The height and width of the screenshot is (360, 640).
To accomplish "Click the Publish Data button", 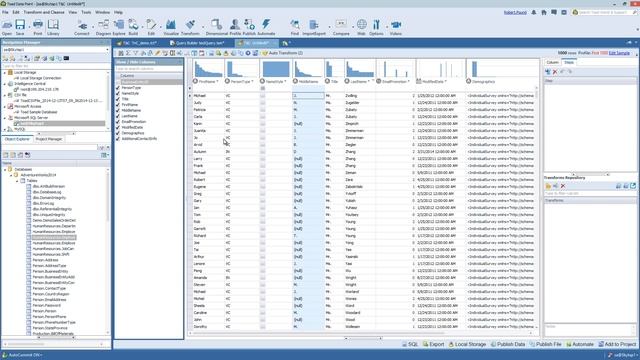I will coord(508,344).
